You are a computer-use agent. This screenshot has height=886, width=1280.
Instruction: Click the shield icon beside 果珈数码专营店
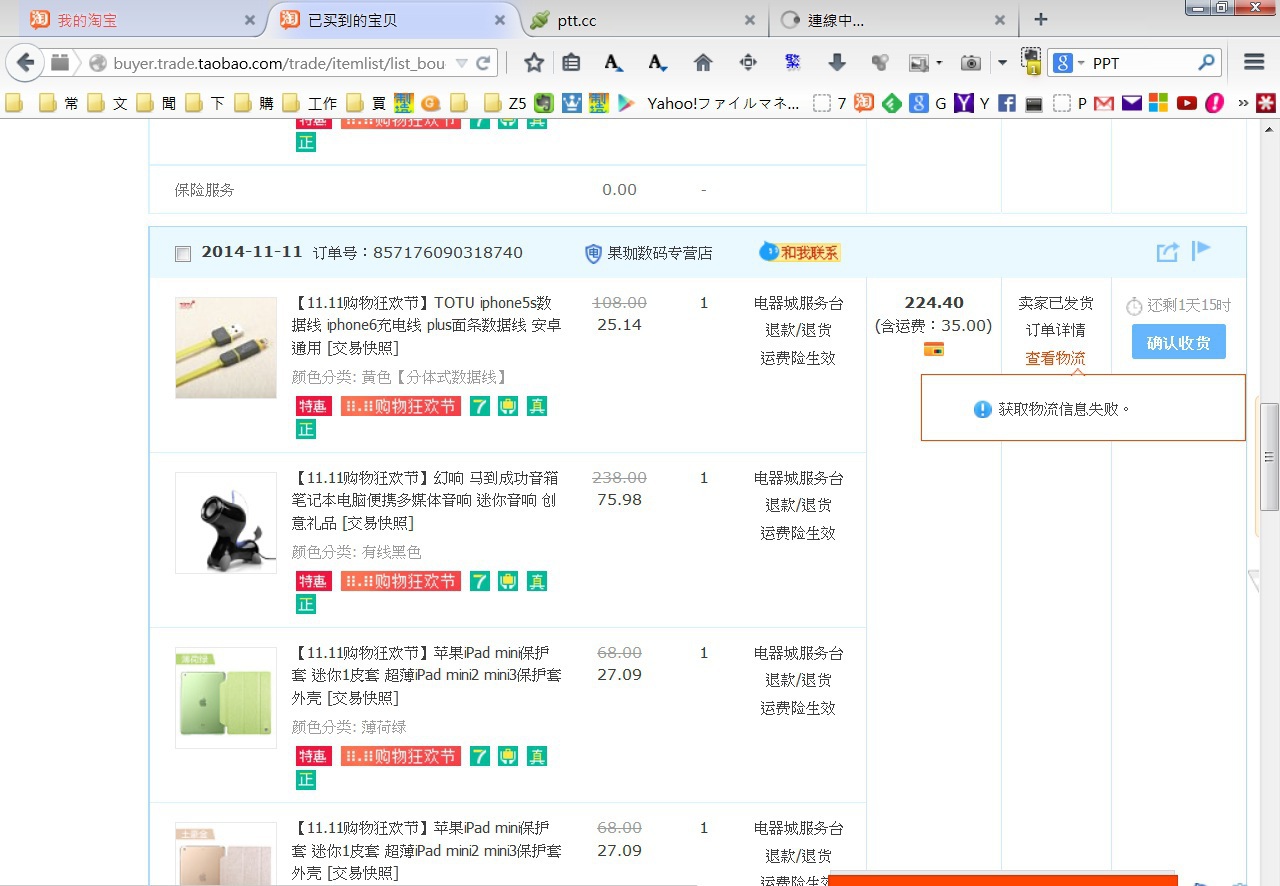593,253
